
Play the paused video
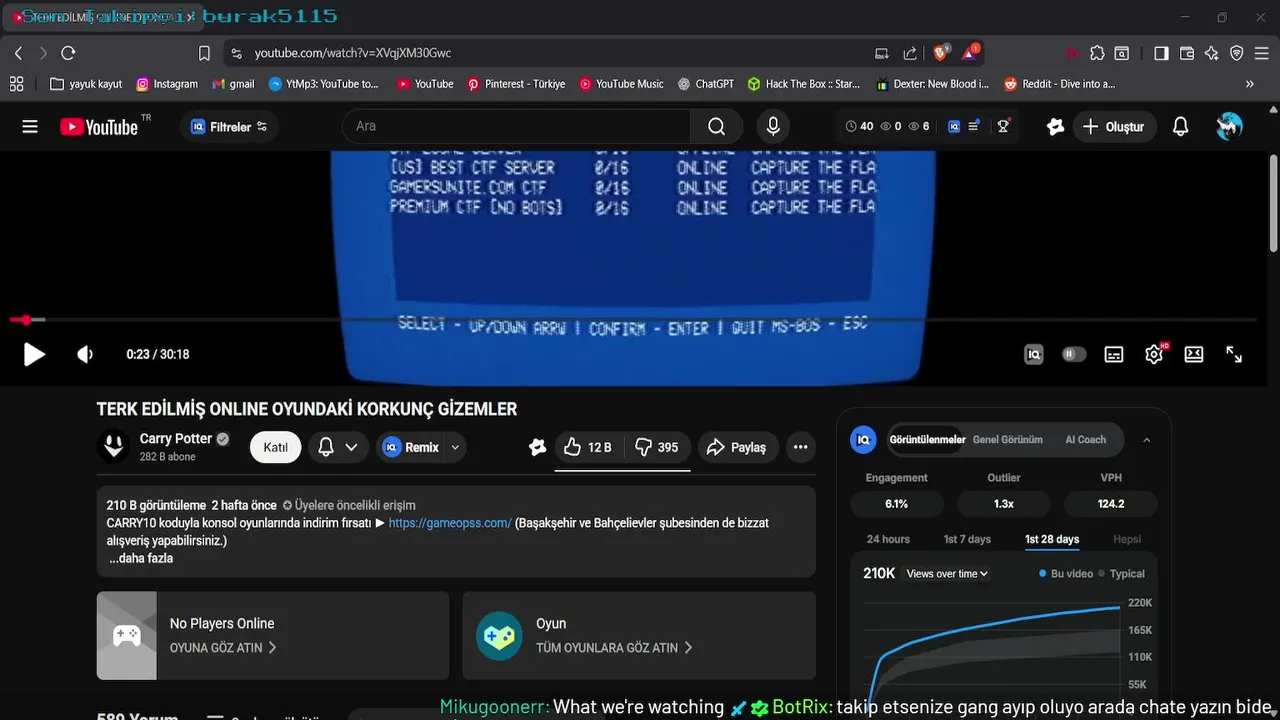(x=34, y=354)
